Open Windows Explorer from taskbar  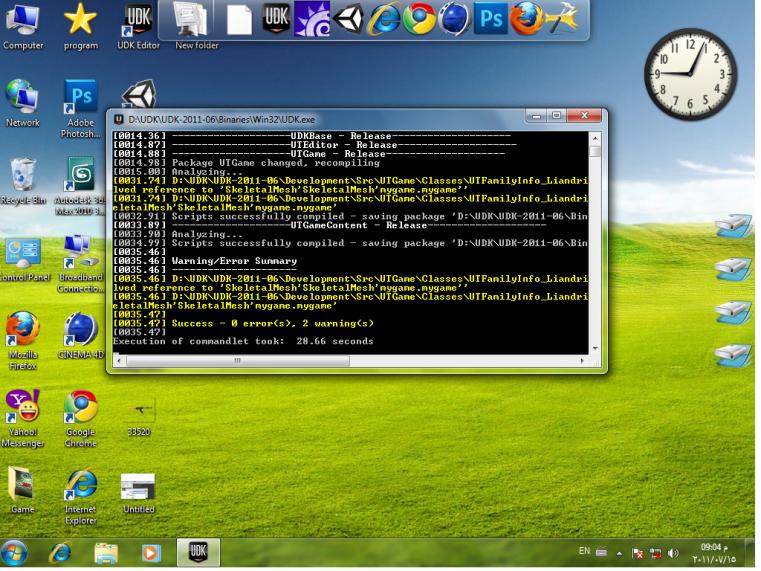(x=106, y=551)
